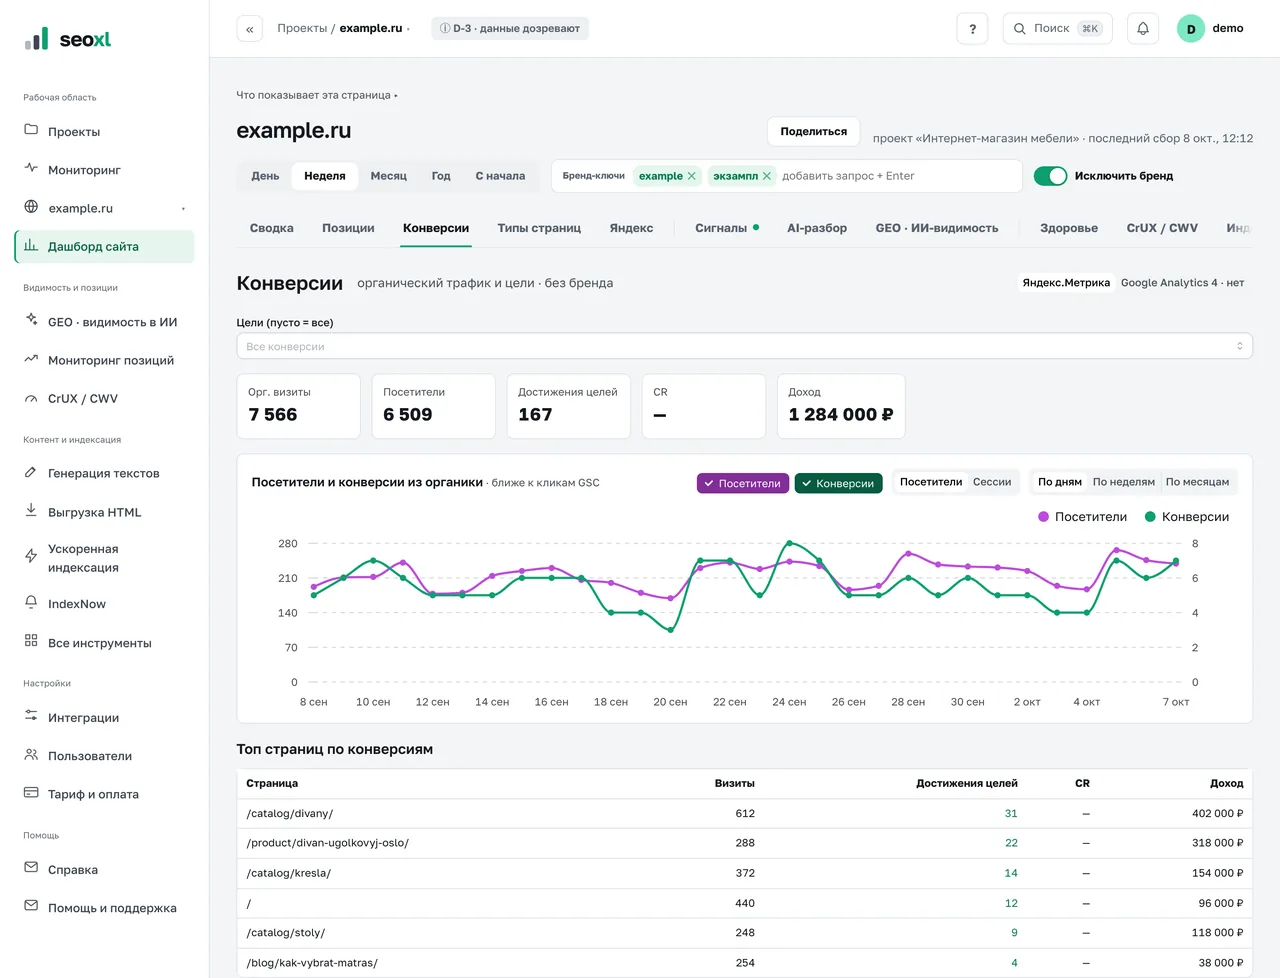
Task: Click Конверсии green legend dot
Action: point(1150,517)
